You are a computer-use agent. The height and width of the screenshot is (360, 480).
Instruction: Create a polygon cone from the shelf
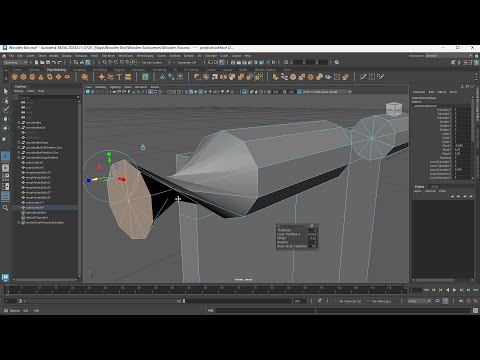pyautogui.click(x=41, y=77)
